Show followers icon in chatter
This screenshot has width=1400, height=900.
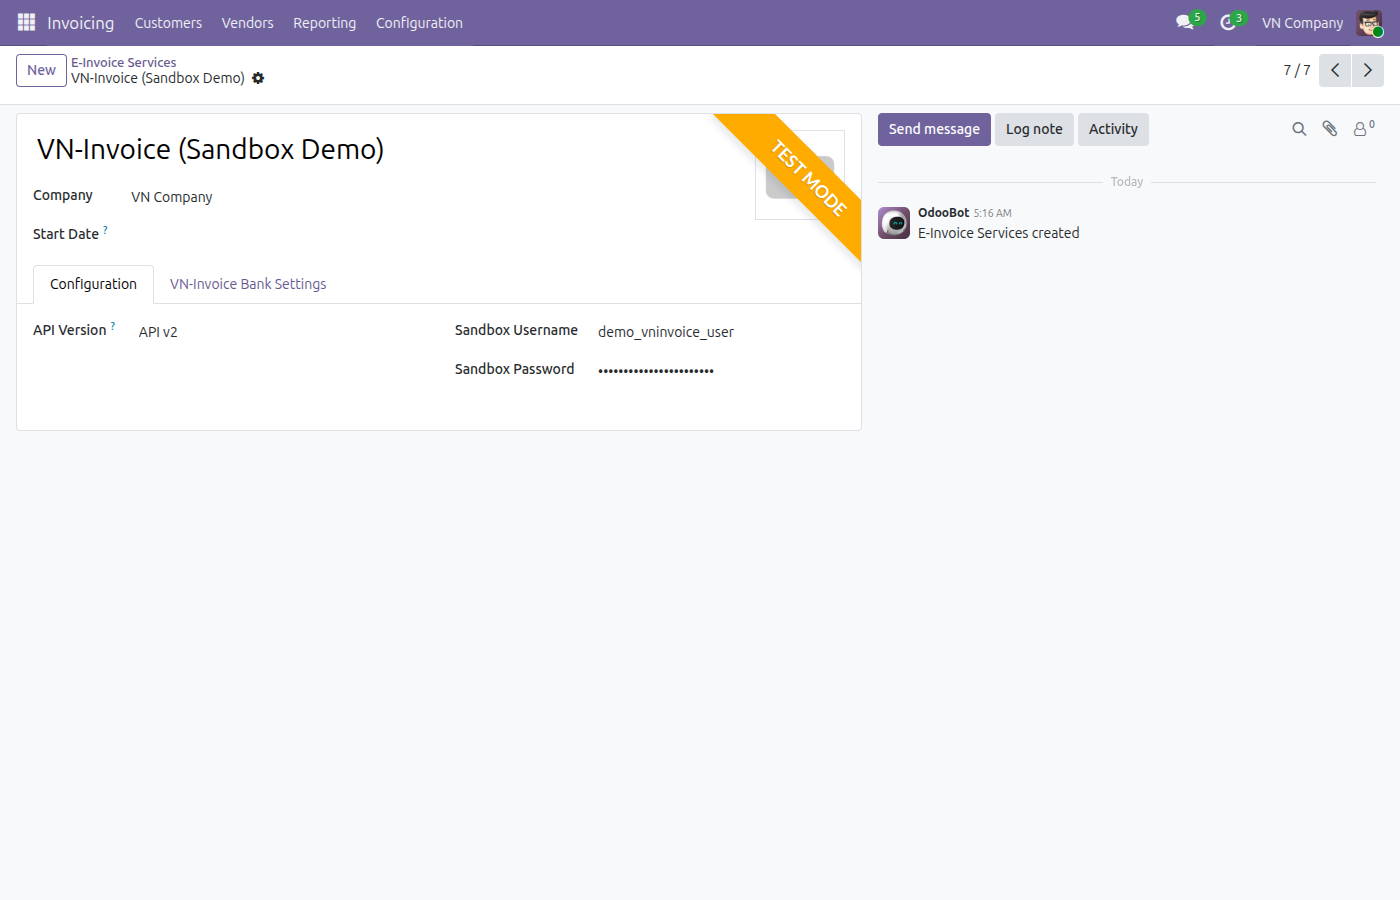coord(1363,129)
